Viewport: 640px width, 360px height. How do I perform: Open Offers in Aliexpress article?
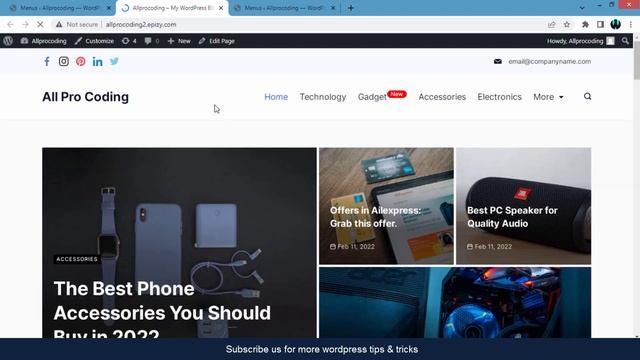(375, 217)
